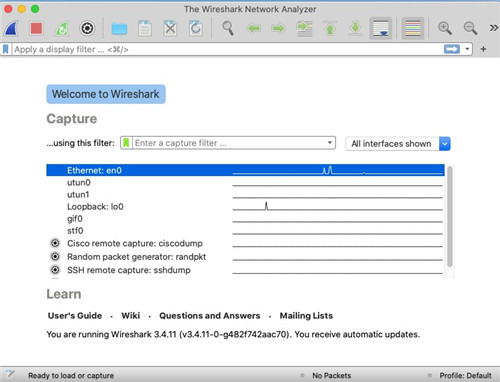Image resolution: width=500 pixels, height=382 pixels.
Task: Click the red stop capture icon
Action: [36, 29]
